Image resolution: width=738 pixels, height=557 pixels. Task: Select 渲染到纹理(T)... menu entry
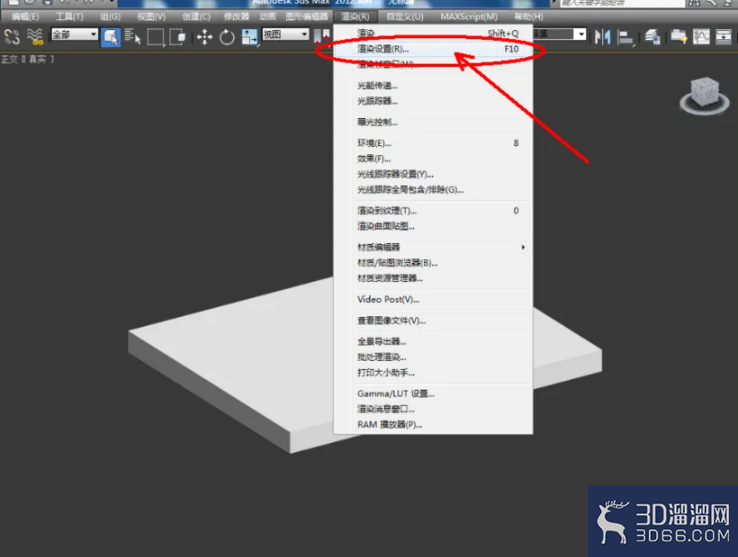tap(433, 210)
